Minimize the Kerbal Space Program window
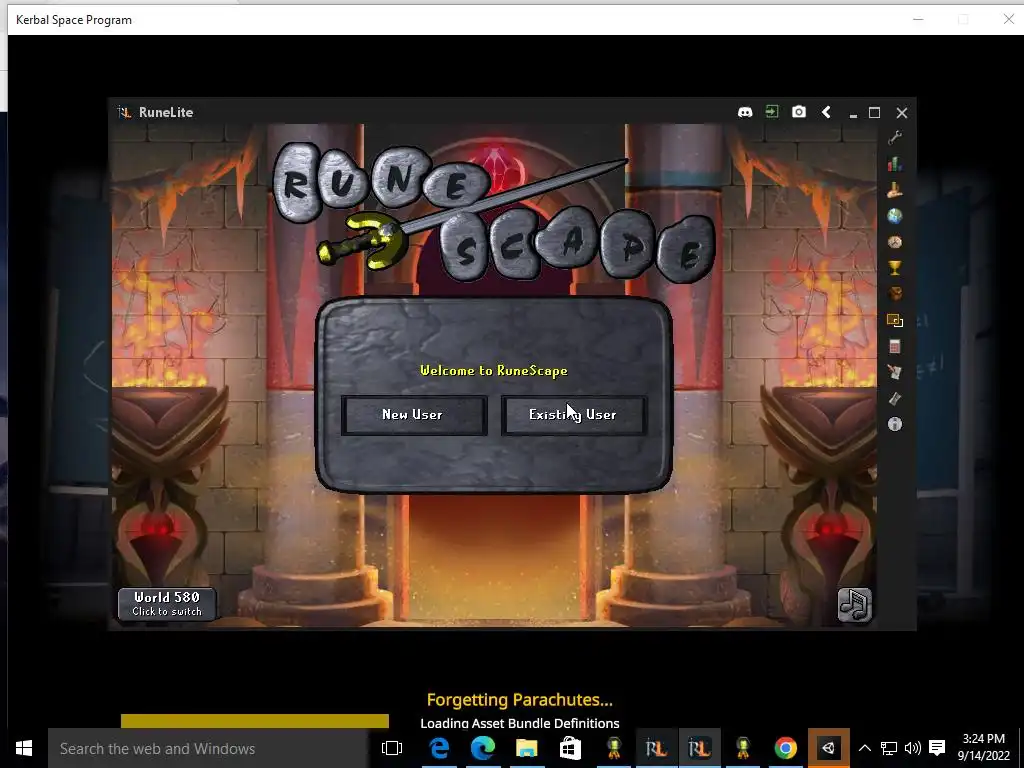 click(918, 20)
